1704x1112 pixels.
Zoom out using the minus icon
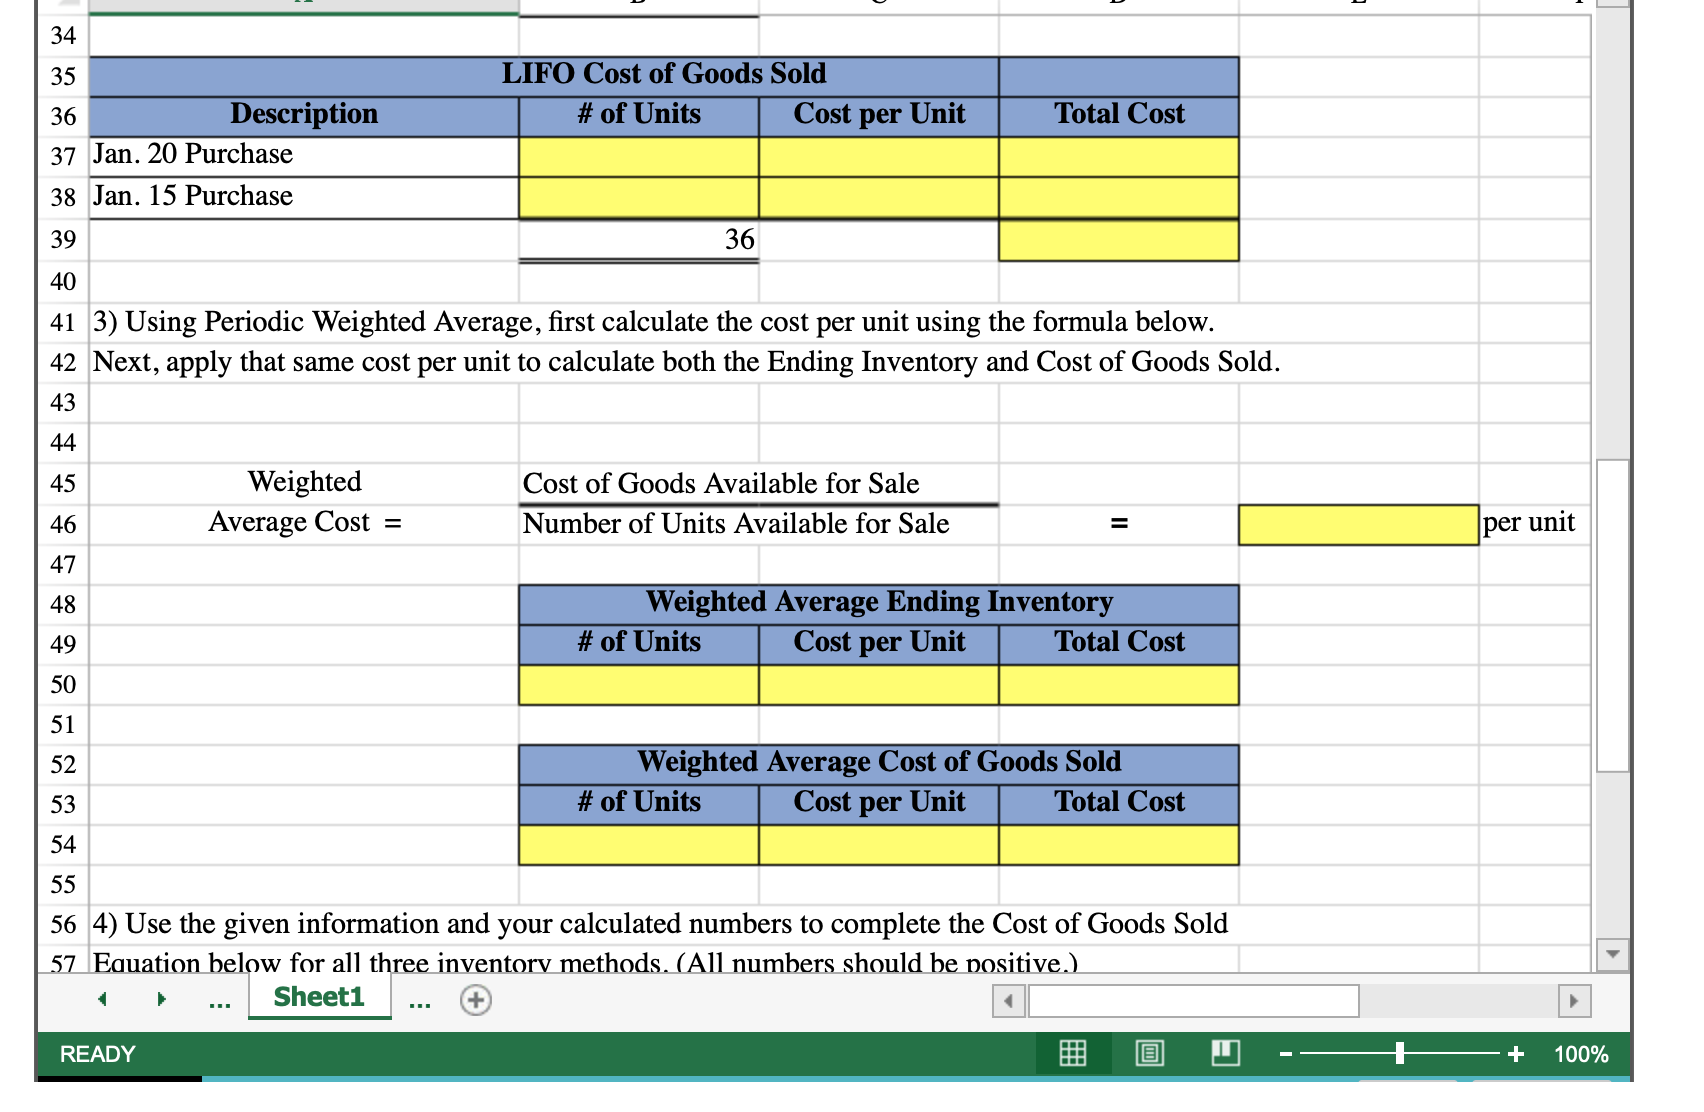(1284, 1053)
